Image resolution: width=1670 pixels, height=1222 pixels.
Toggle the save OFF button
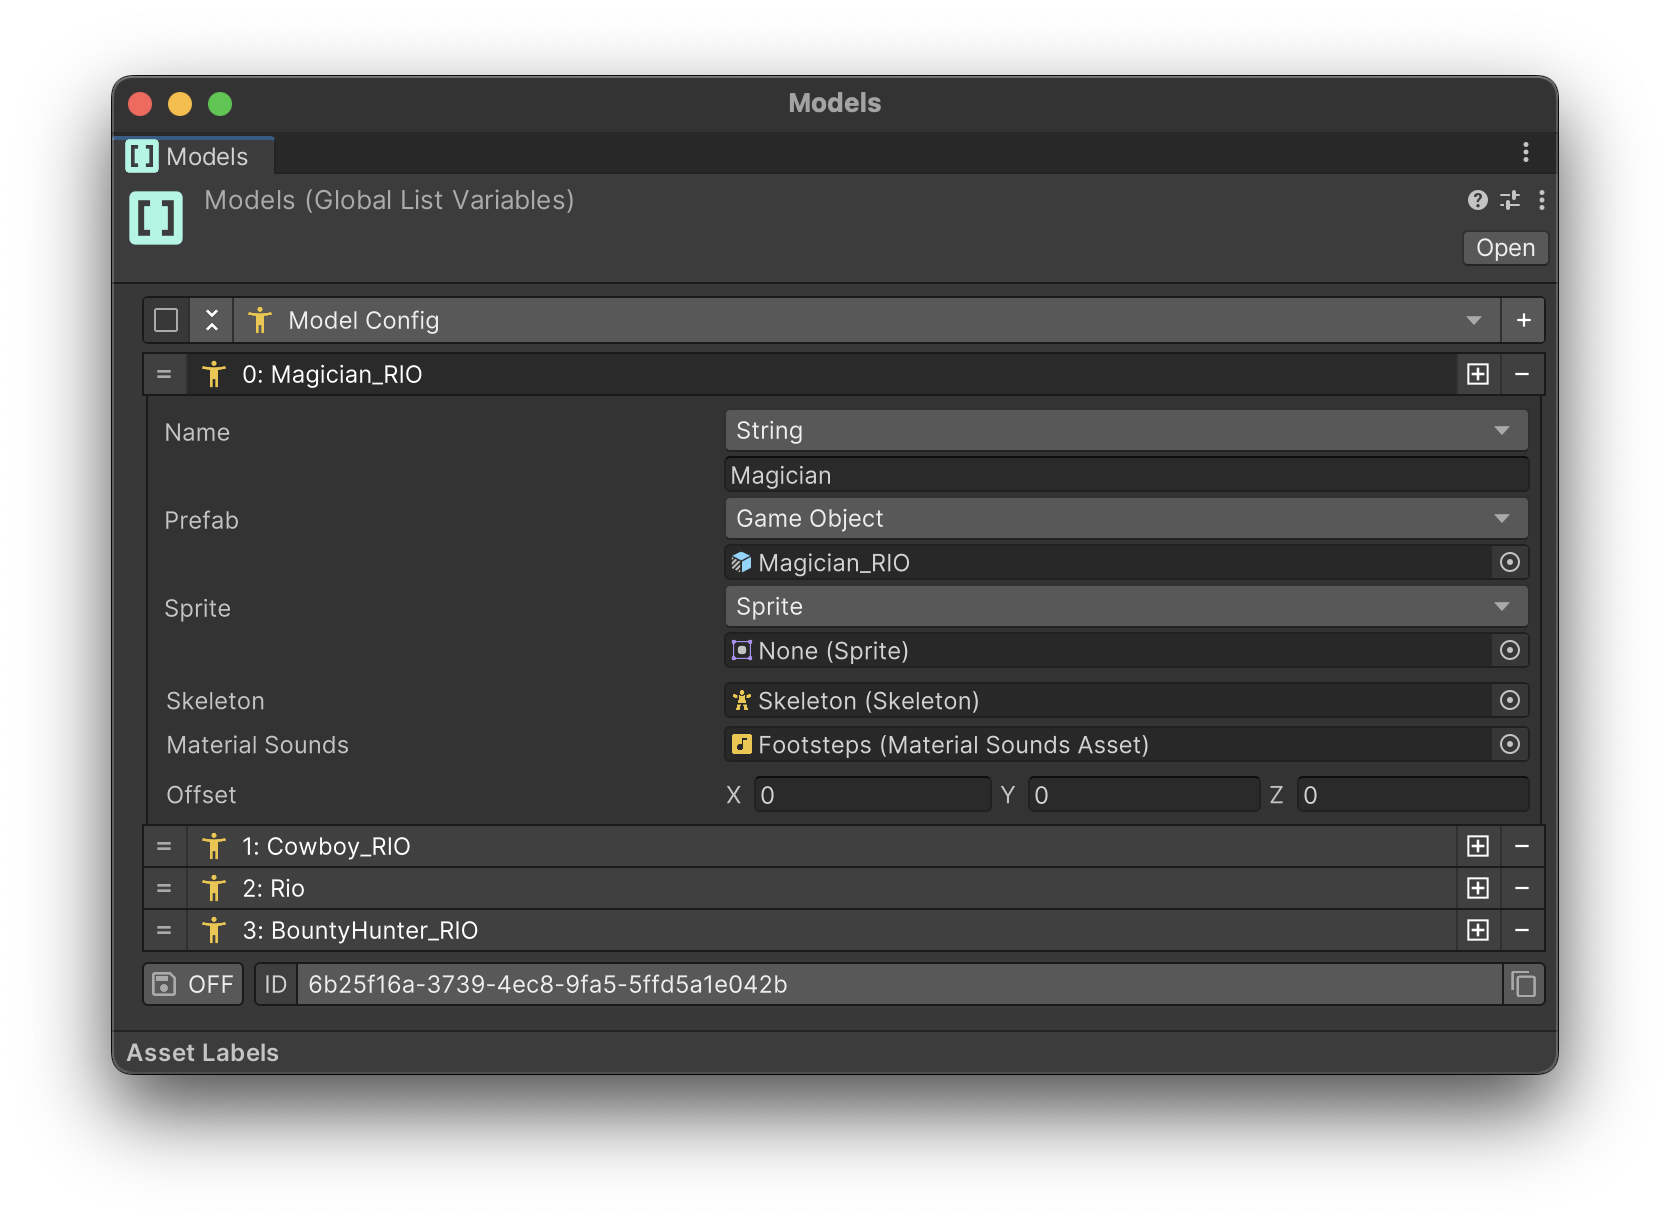click(x=193, y=984)
